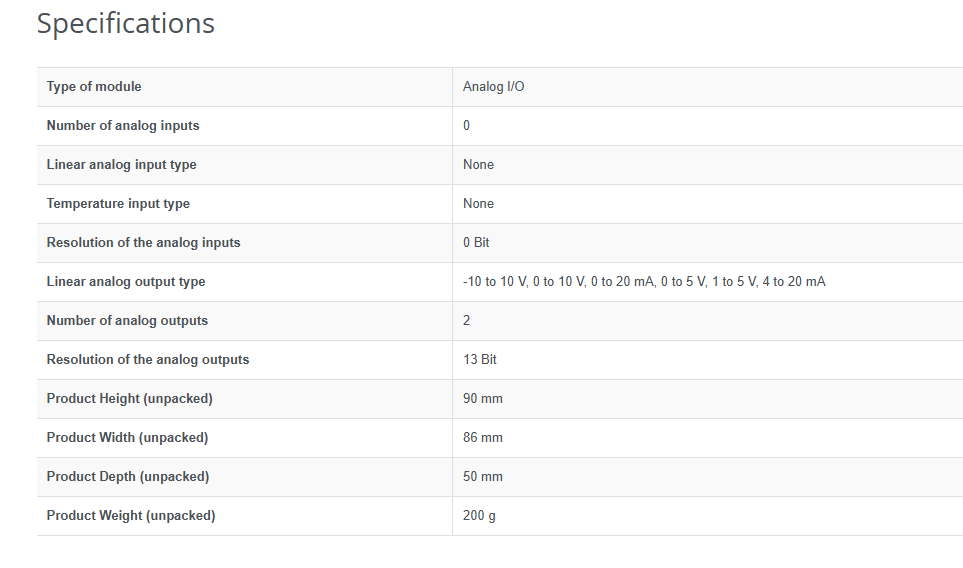Click the 'Analog I/O' value cell
This screenshot has height=568, width=963.
[493, 87]
